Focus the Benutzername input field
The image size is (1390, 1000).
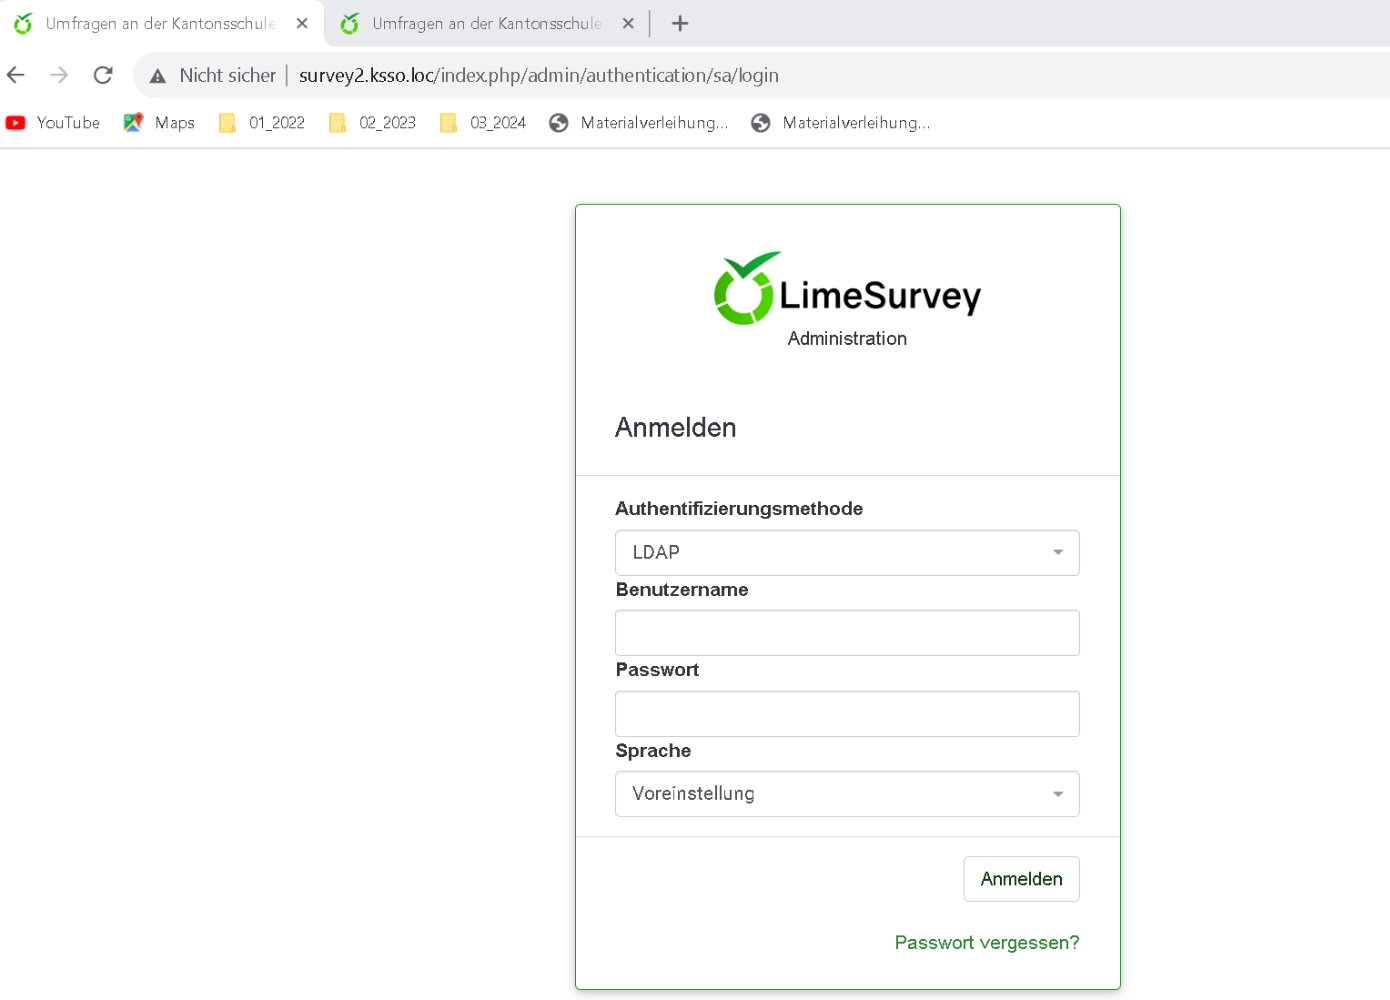click(x=847, y=633)
